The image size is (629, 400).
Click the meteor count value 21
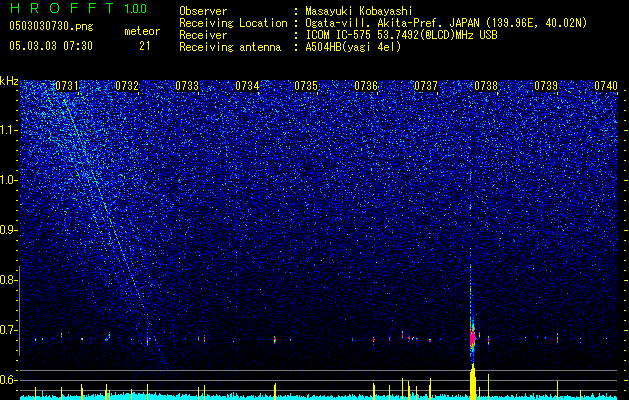[x=144, y=46]
